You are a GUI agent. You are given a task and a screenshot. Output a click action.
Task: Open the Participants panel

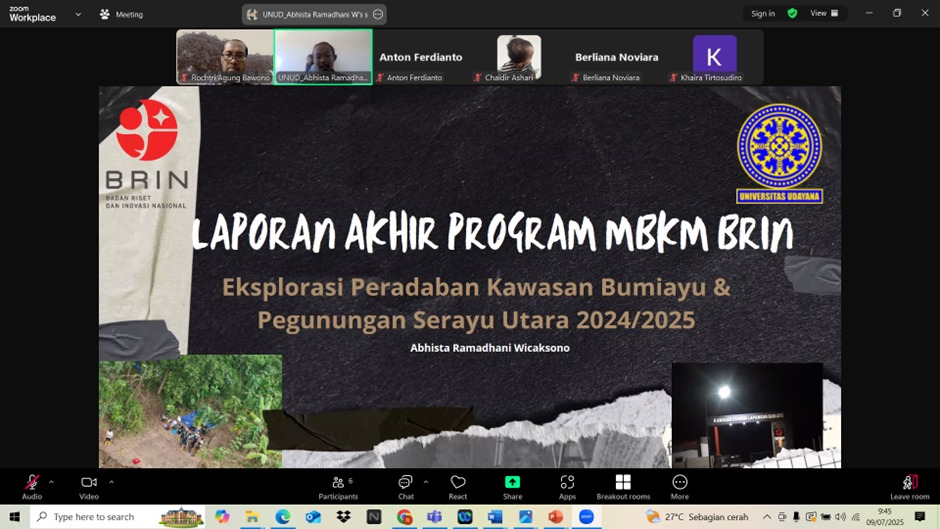click(338, 486)
